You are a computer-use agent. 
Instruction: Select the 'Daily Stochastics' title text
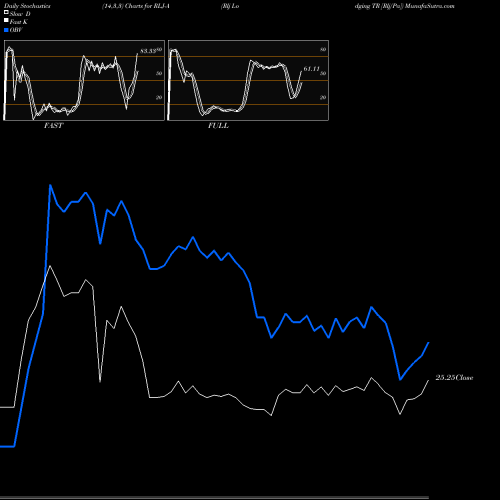point(27,6)
